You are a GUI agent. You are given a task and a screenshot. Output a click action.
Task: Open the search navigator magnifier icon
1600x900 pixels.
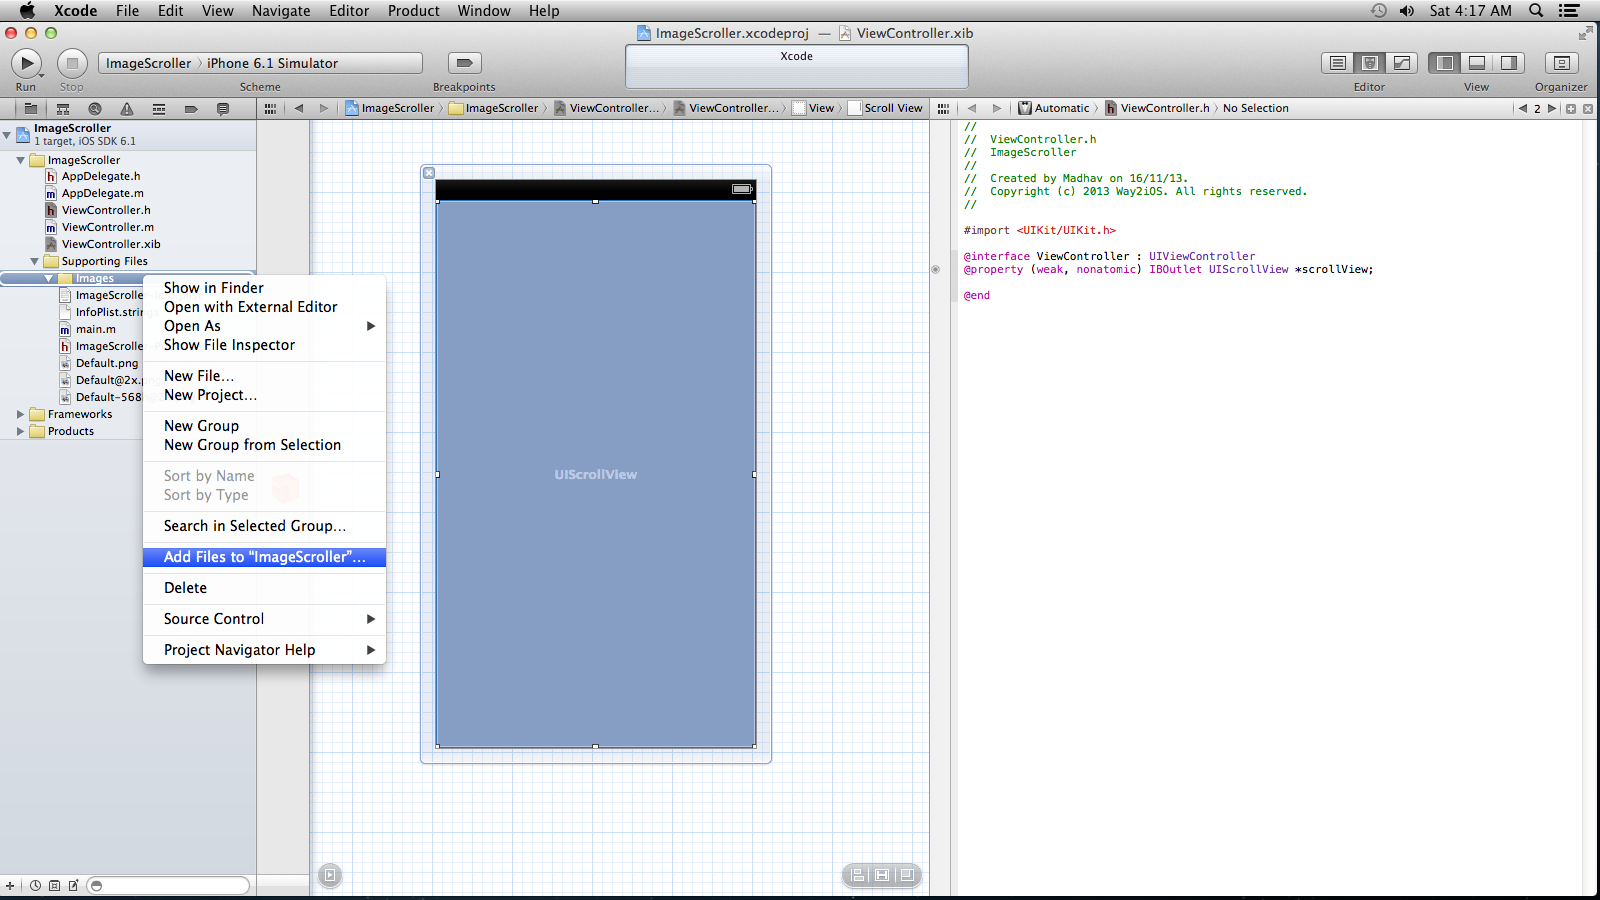[95, 109]
